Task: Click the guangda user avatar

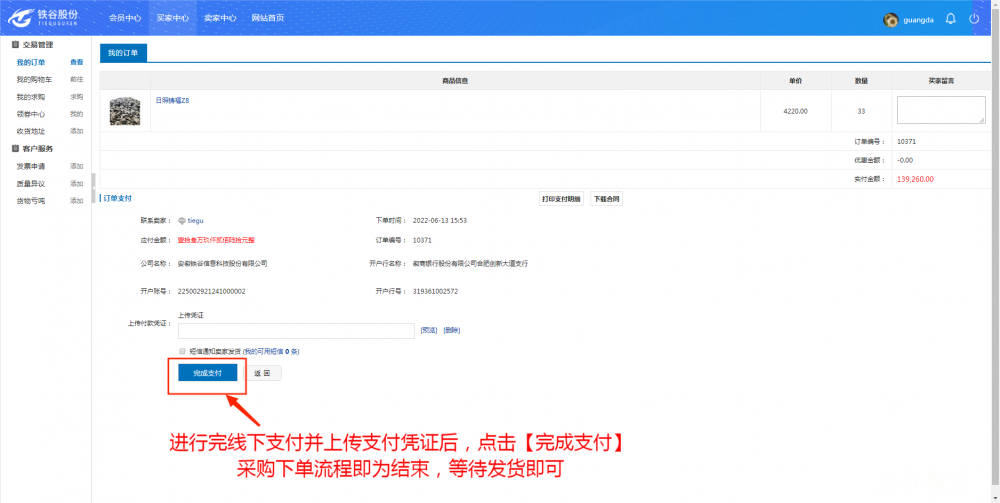Action: click(891, 20)
